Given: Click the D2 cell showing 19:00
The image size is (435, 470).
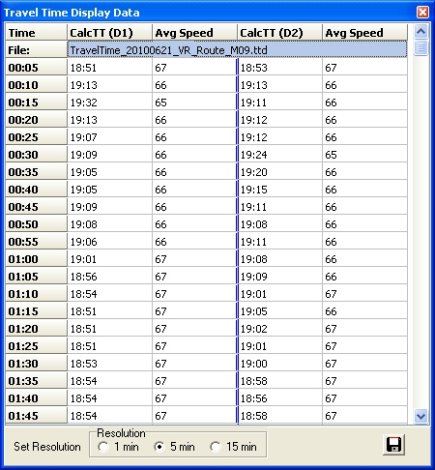Looking at the screenshot, I should tap(281, 363).
